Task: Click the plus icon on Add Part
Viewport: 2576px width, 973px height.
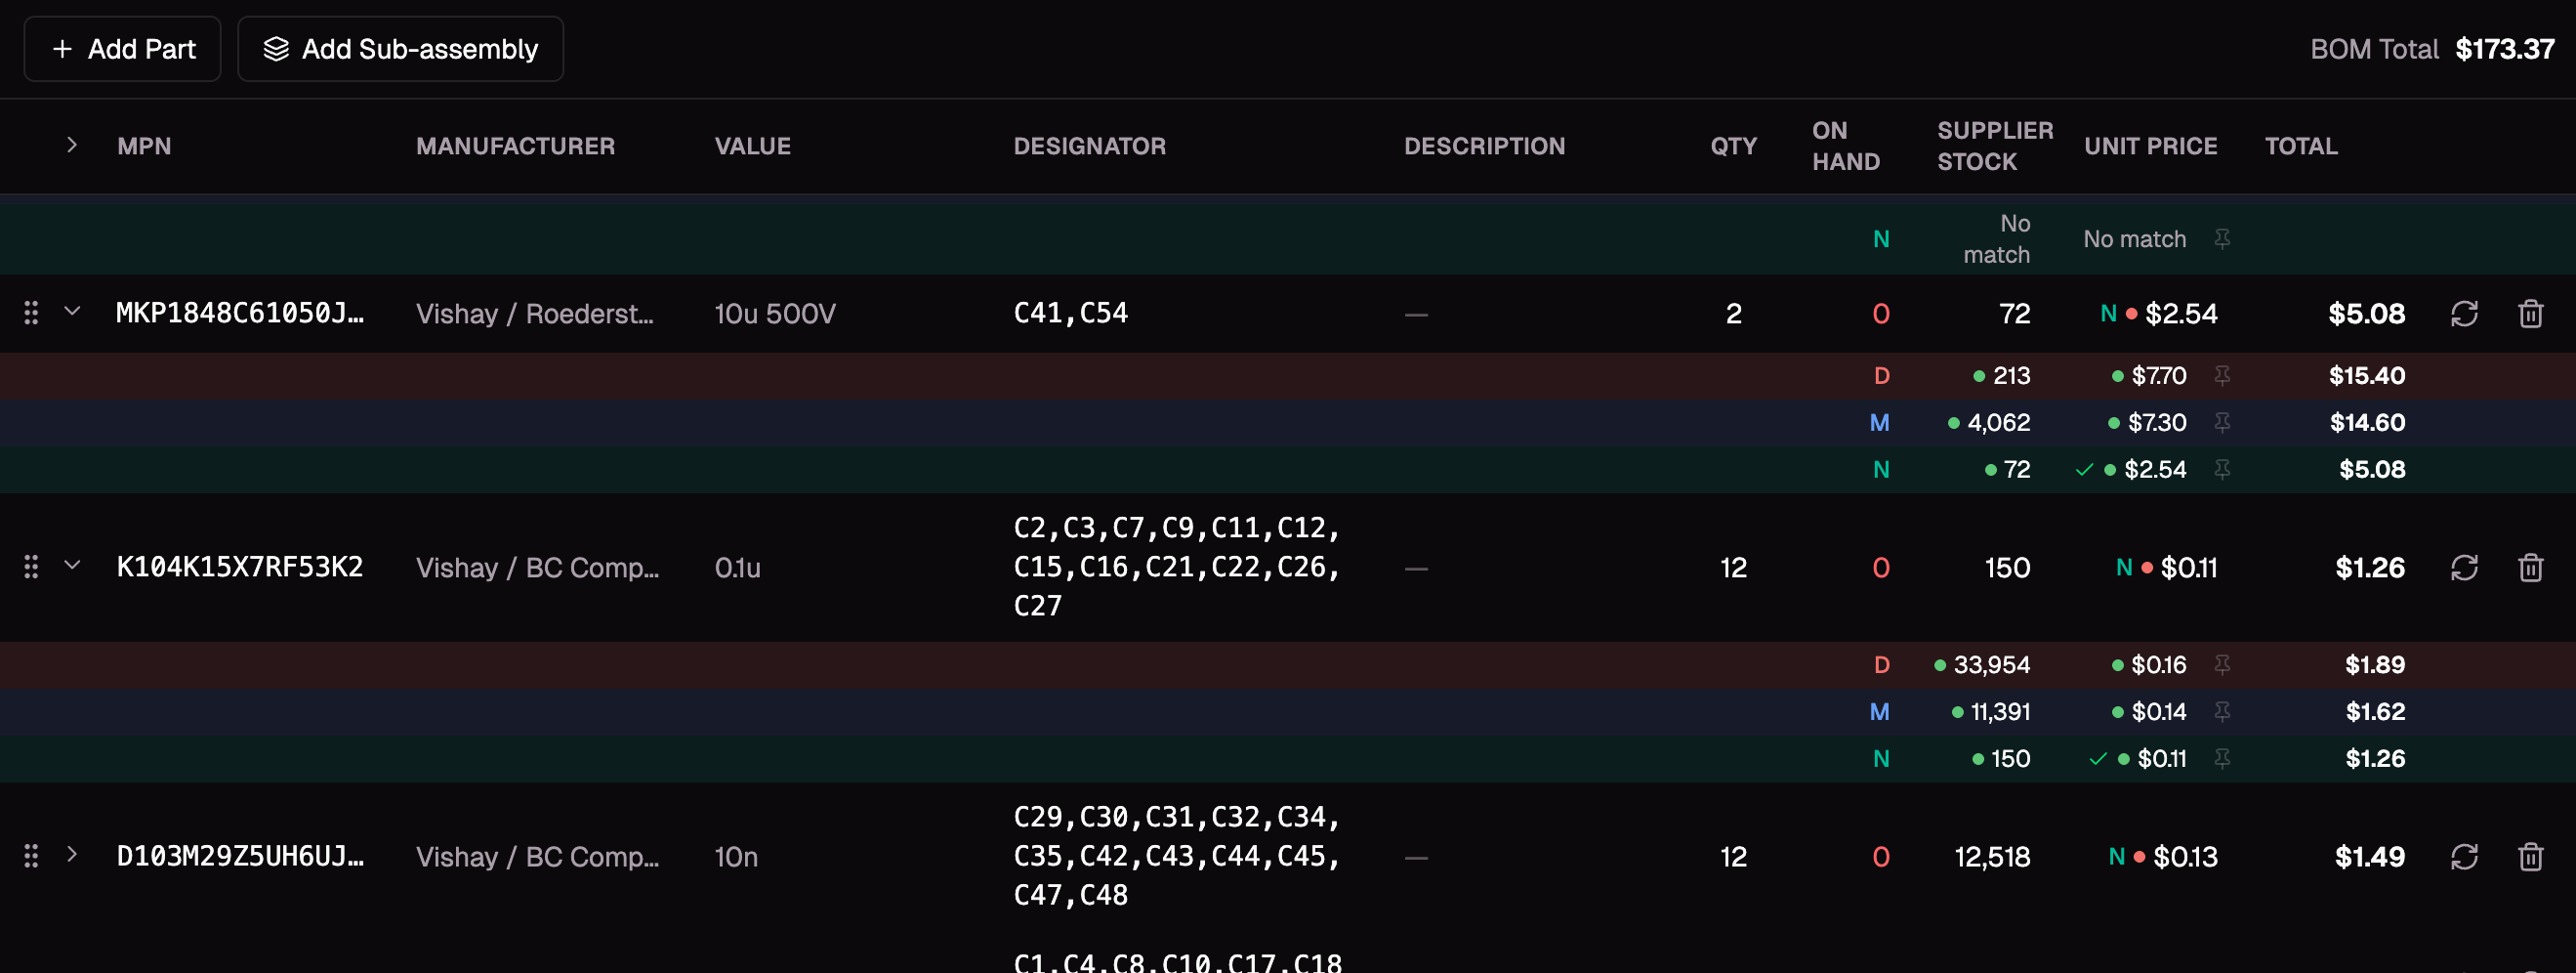Action: 63,48
